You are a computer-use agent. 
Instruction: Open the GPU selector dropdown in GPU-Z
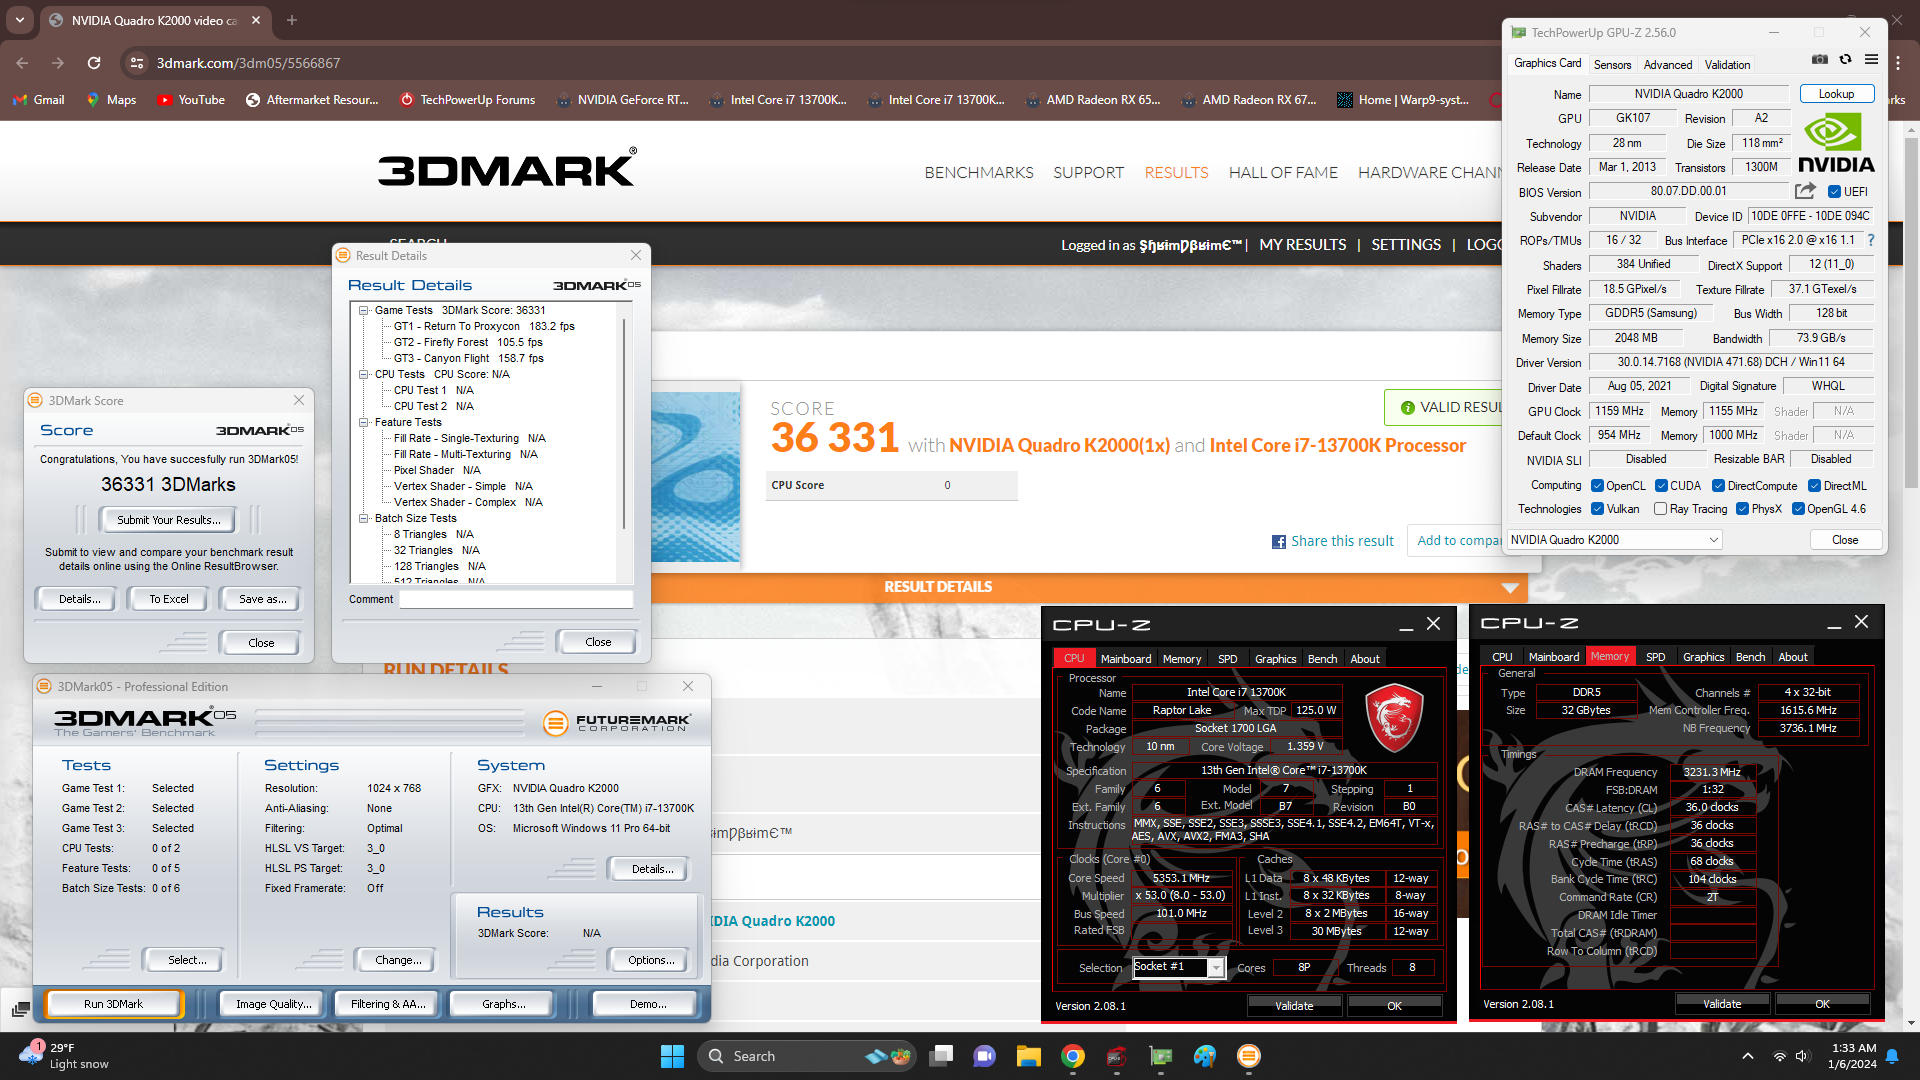1614,540
